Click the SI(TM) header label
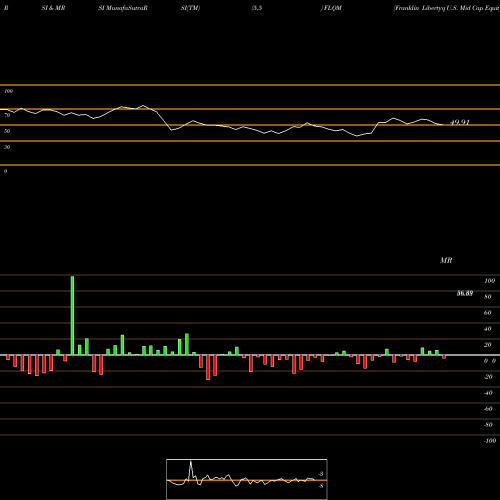Viewport: 500px width, 500px height. pos(190,8)
